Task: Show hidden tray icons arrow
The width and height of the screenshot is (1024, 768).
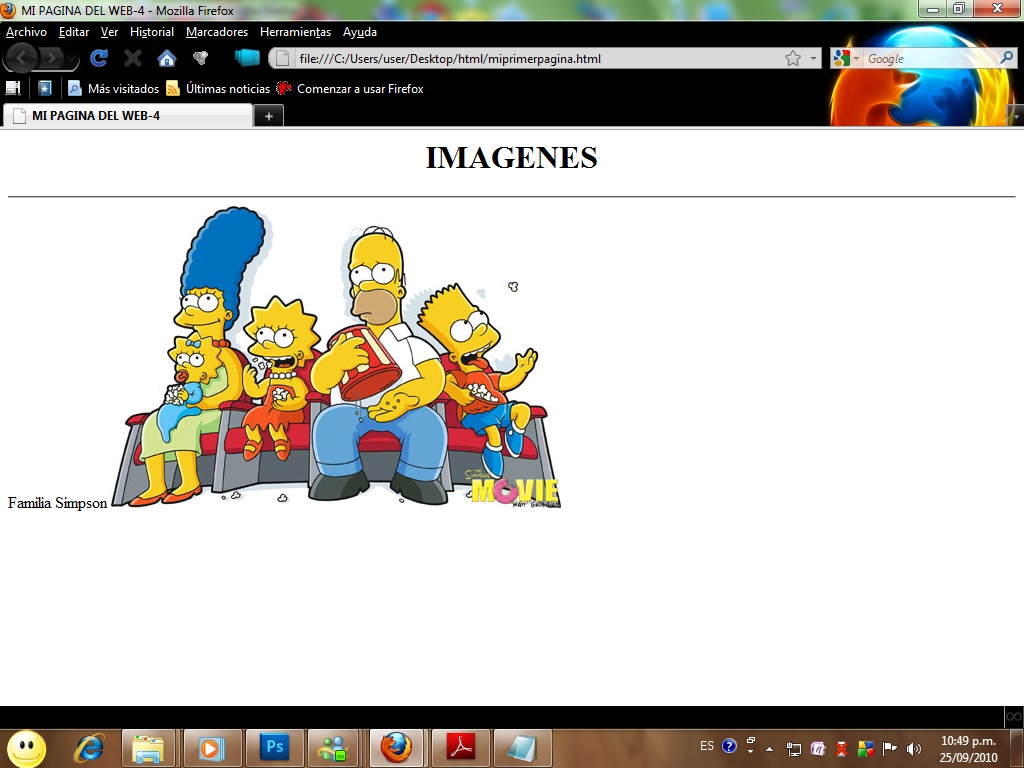Action: (769, 749)
